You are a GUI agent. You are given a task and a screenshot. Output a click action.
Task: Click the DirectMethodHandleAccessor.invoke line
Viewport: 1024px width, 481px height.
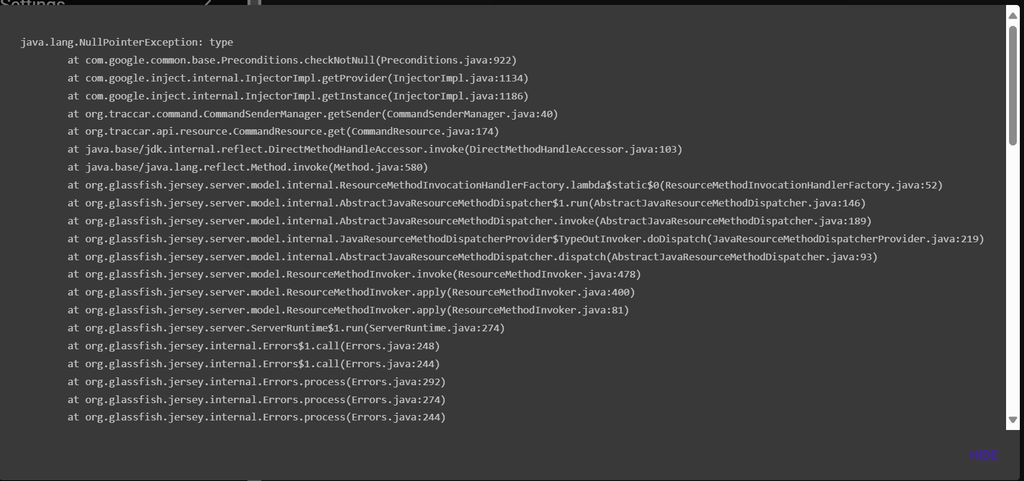point(375,149)
